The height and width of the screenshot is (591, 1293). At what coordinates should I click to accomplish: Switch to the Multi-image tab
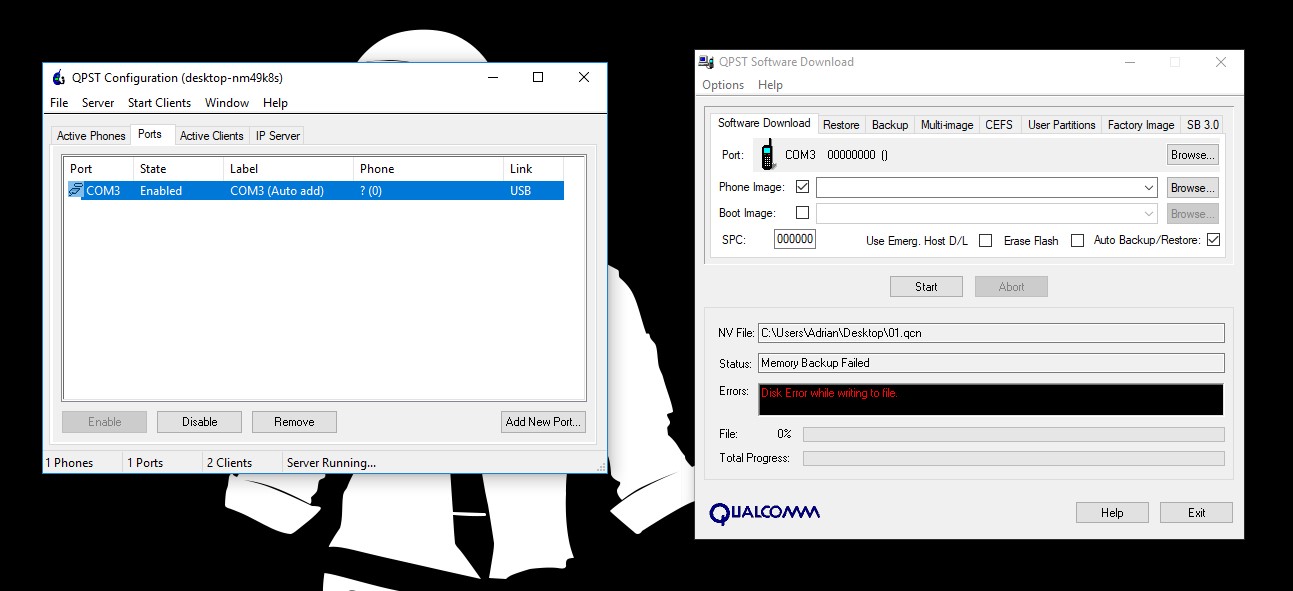click(946, 125)
